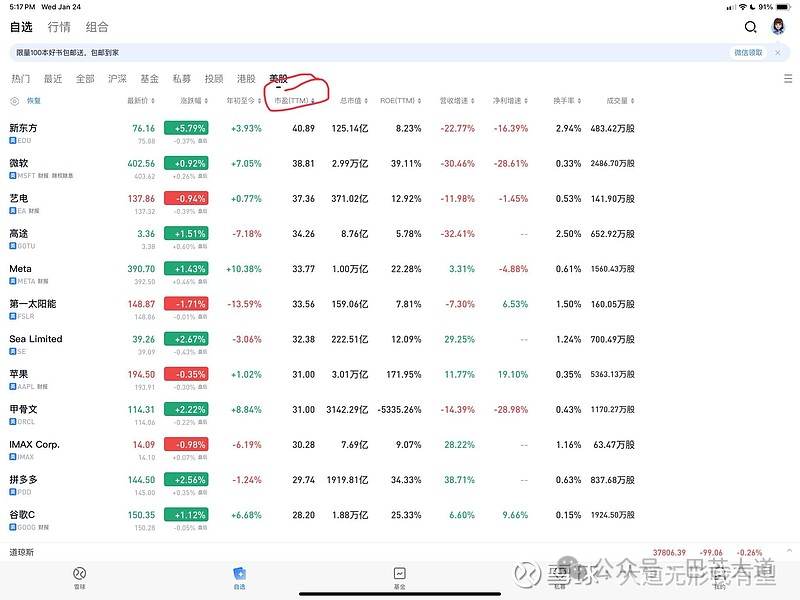Tap the 微信领取 button in banner

(x=748, y=53)
